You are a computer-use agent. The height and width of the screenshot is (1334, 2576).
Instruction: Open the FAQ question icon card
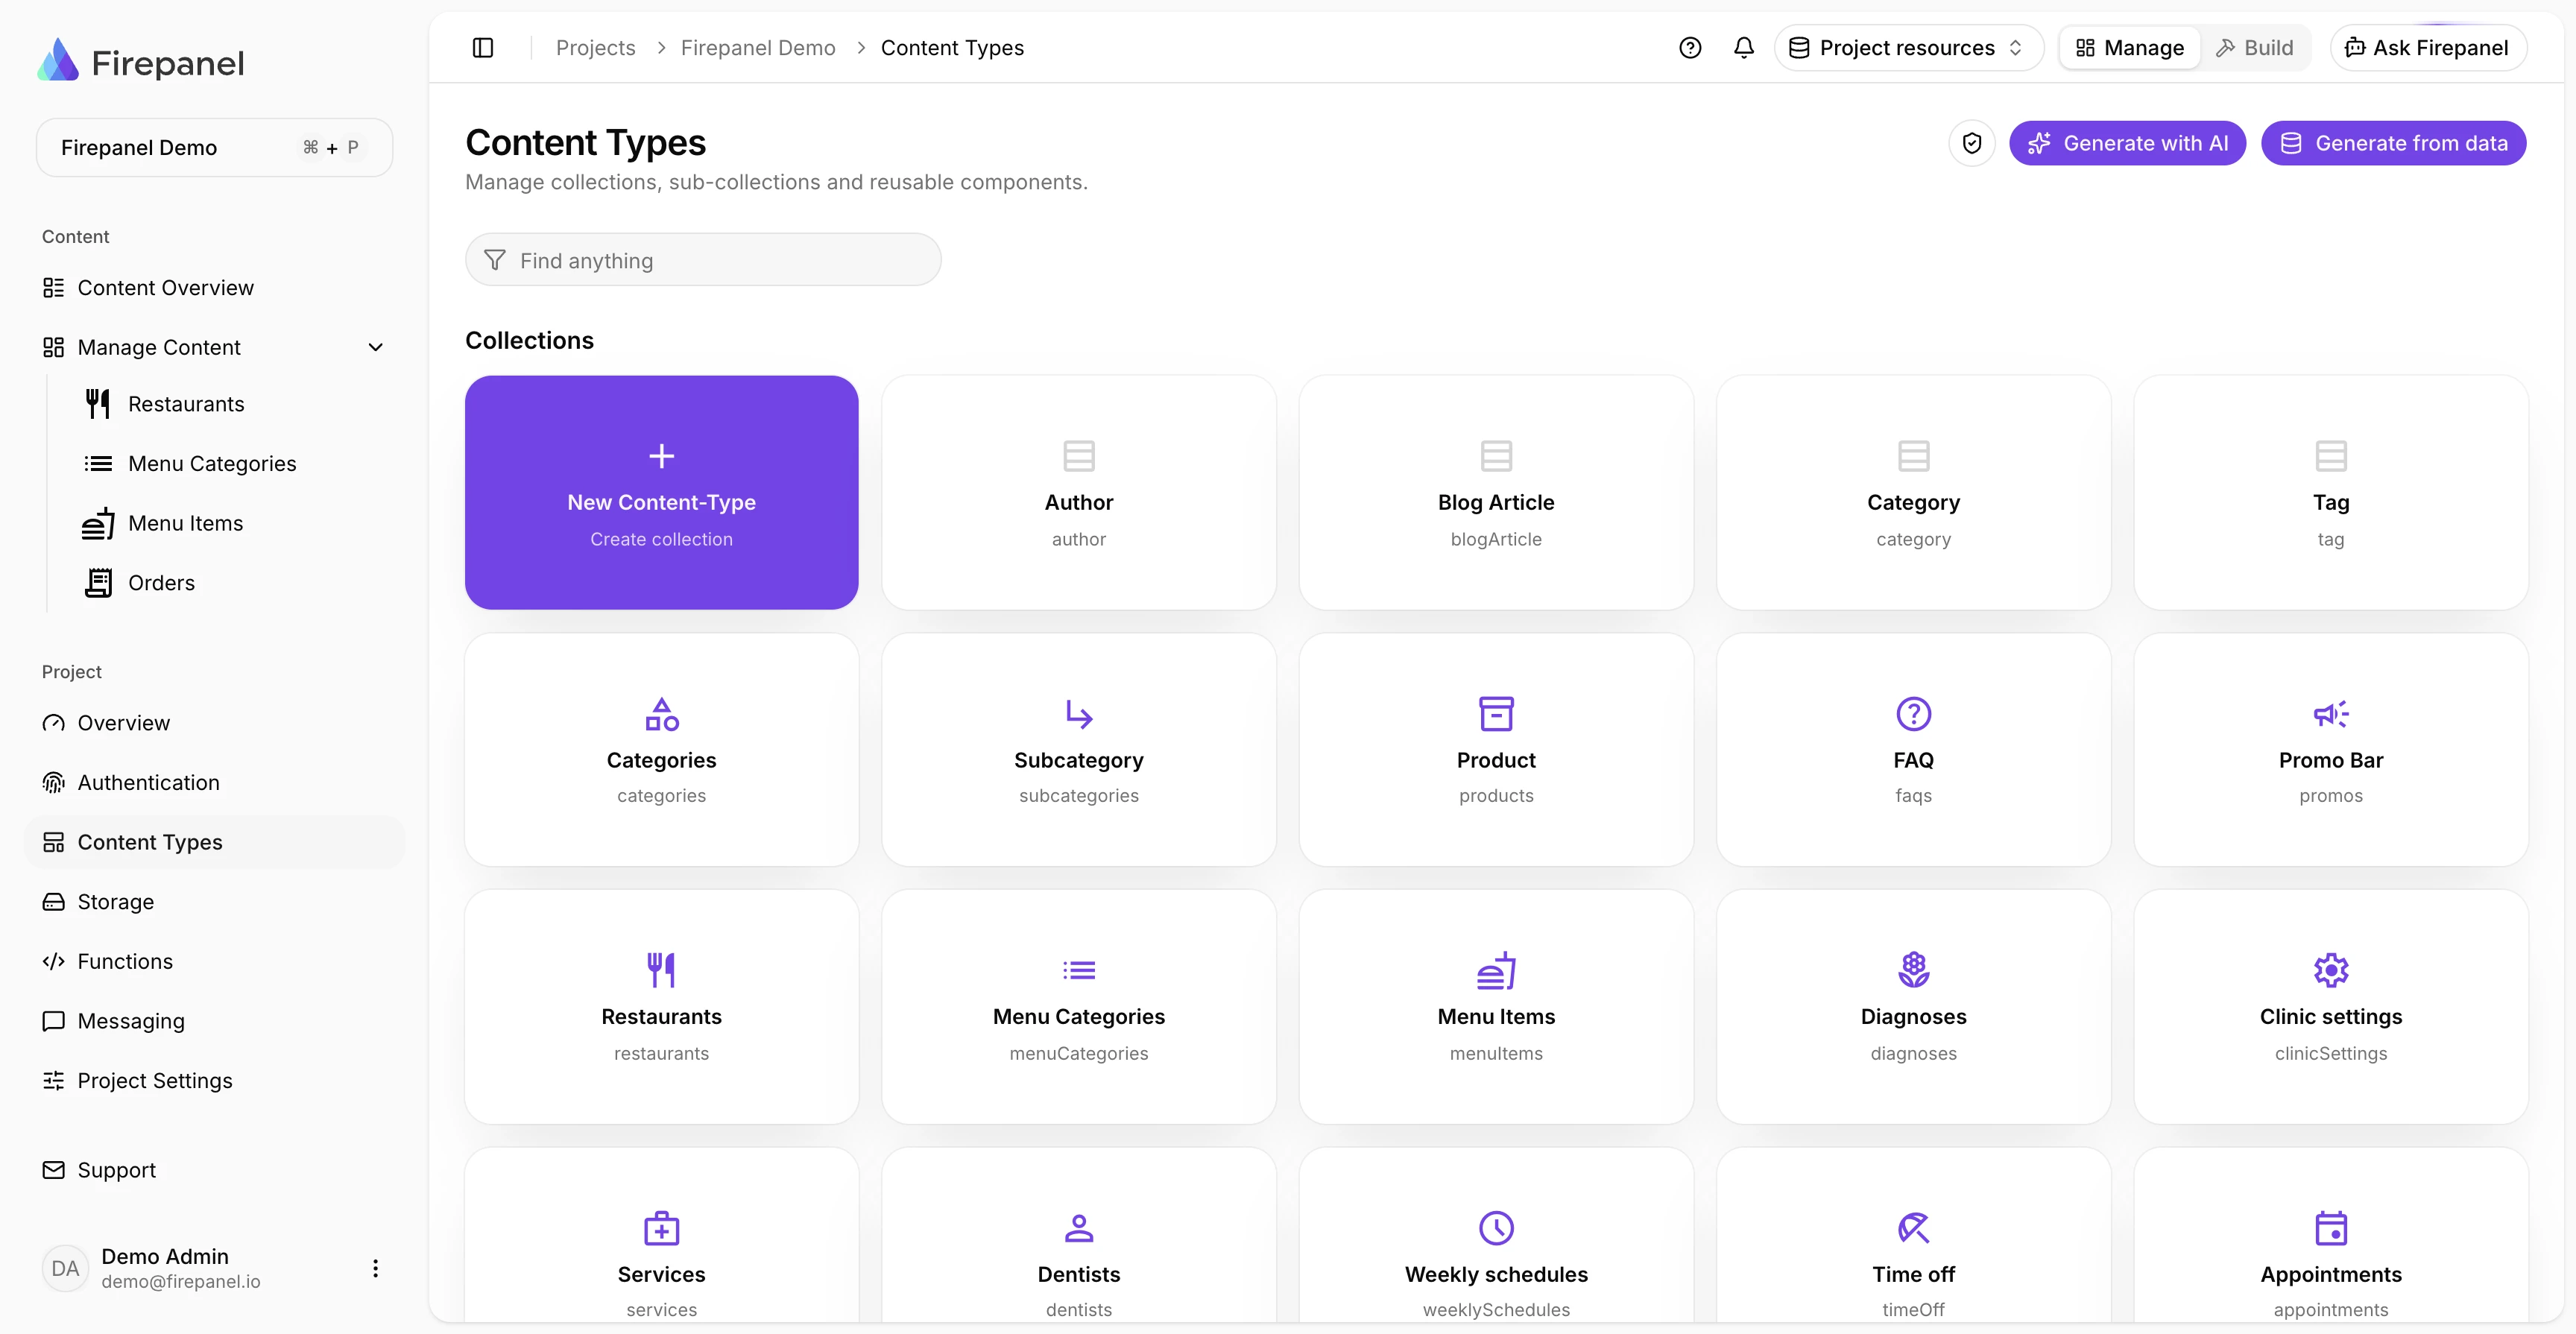(x=1913, y=714)
